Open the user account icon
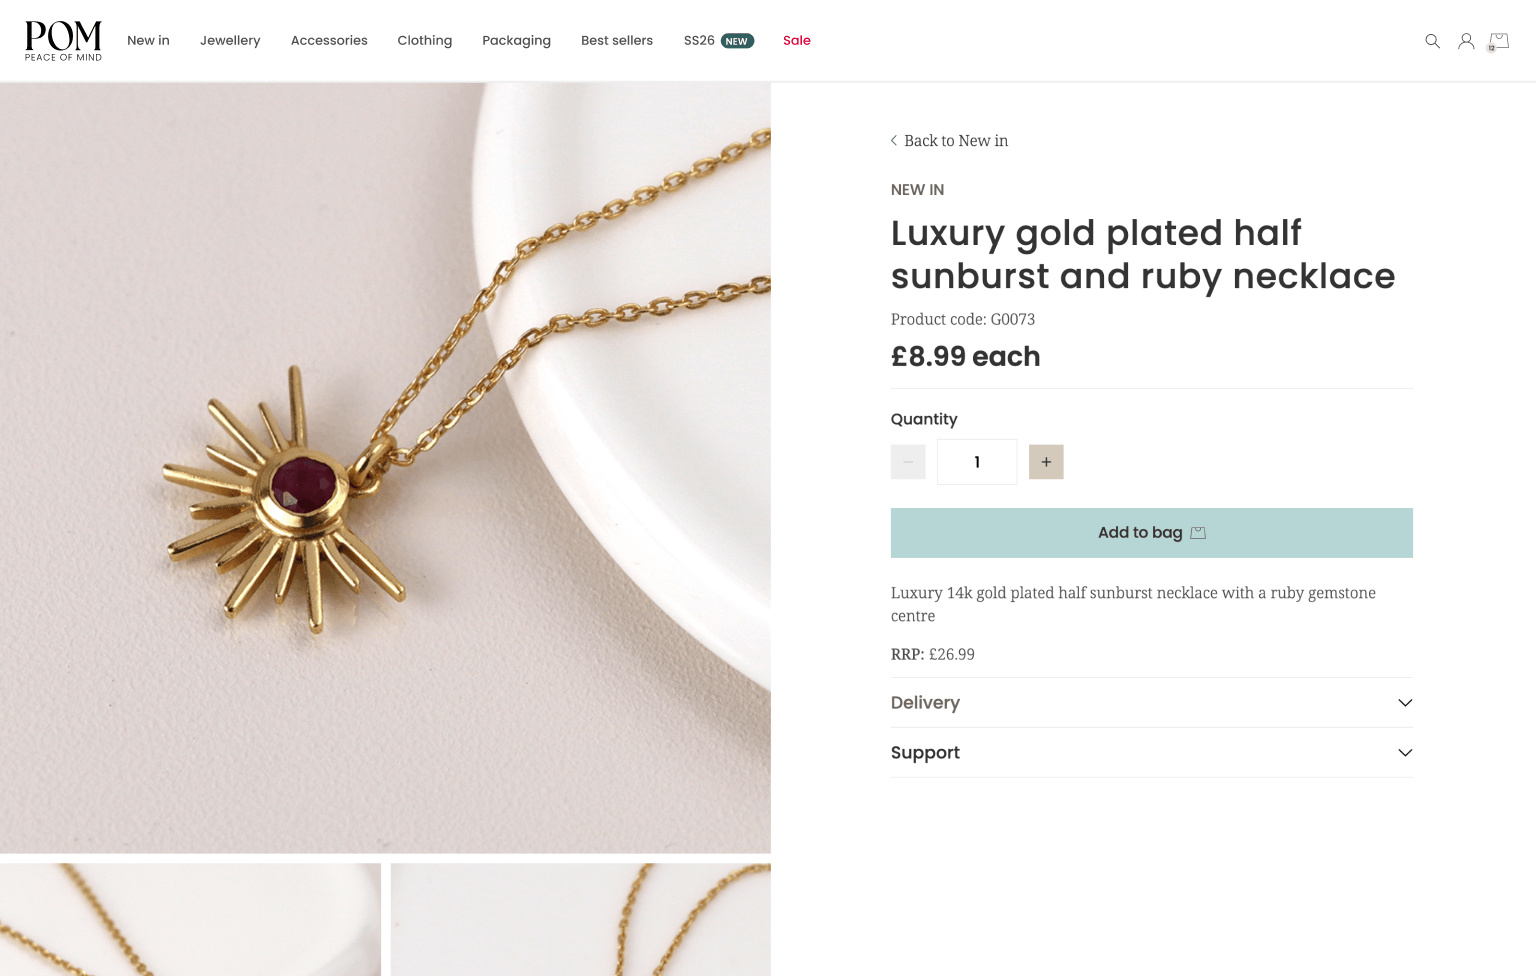Image resolution: width=1536 pixels, height=976 pixels. tap(1466, 41)
